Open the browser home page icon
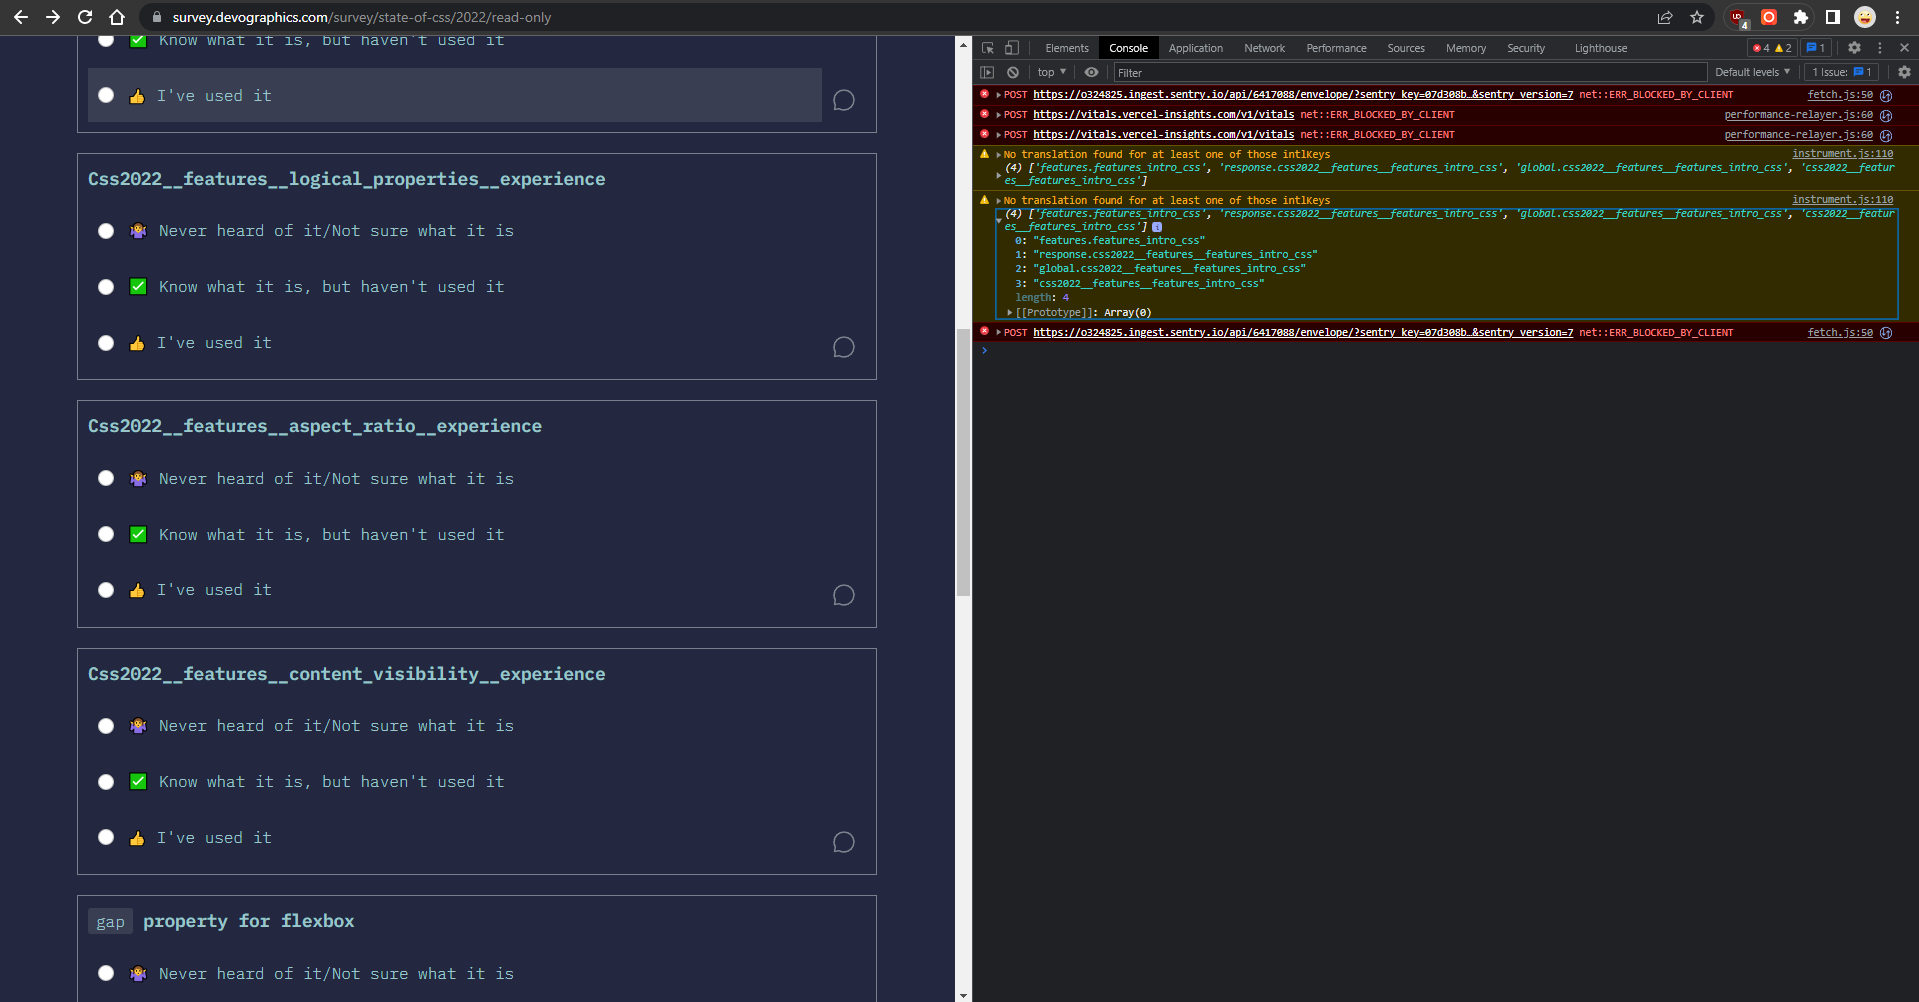 [117, 17]
